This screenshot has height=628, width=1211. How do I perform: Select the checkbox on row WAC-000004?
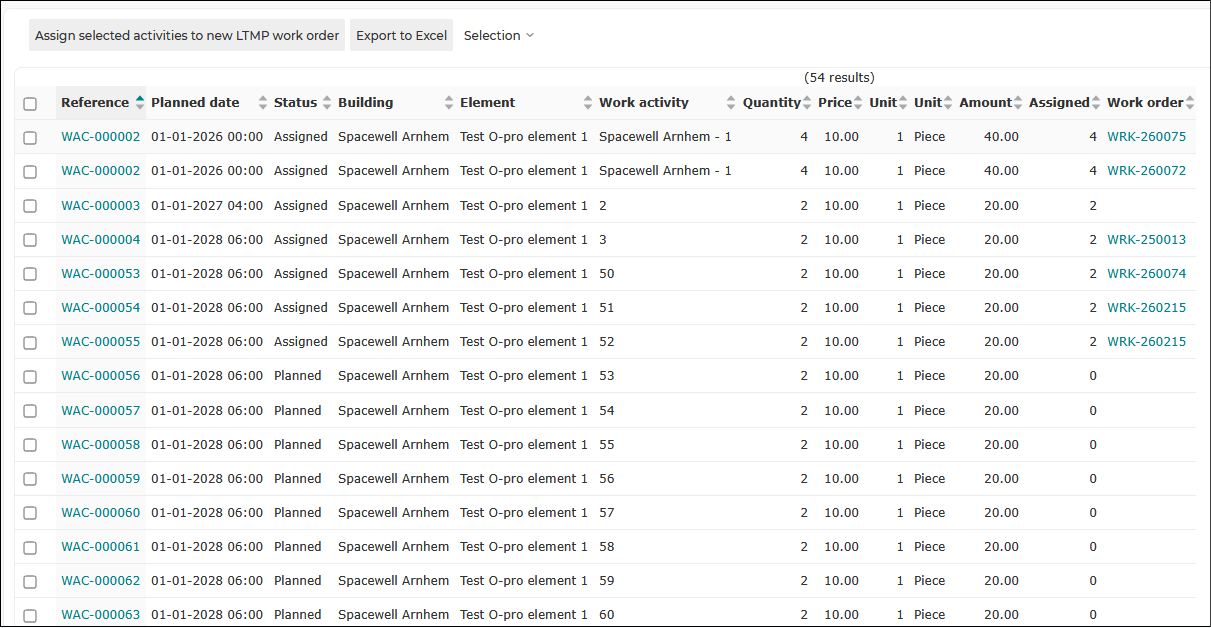point(30,240)
